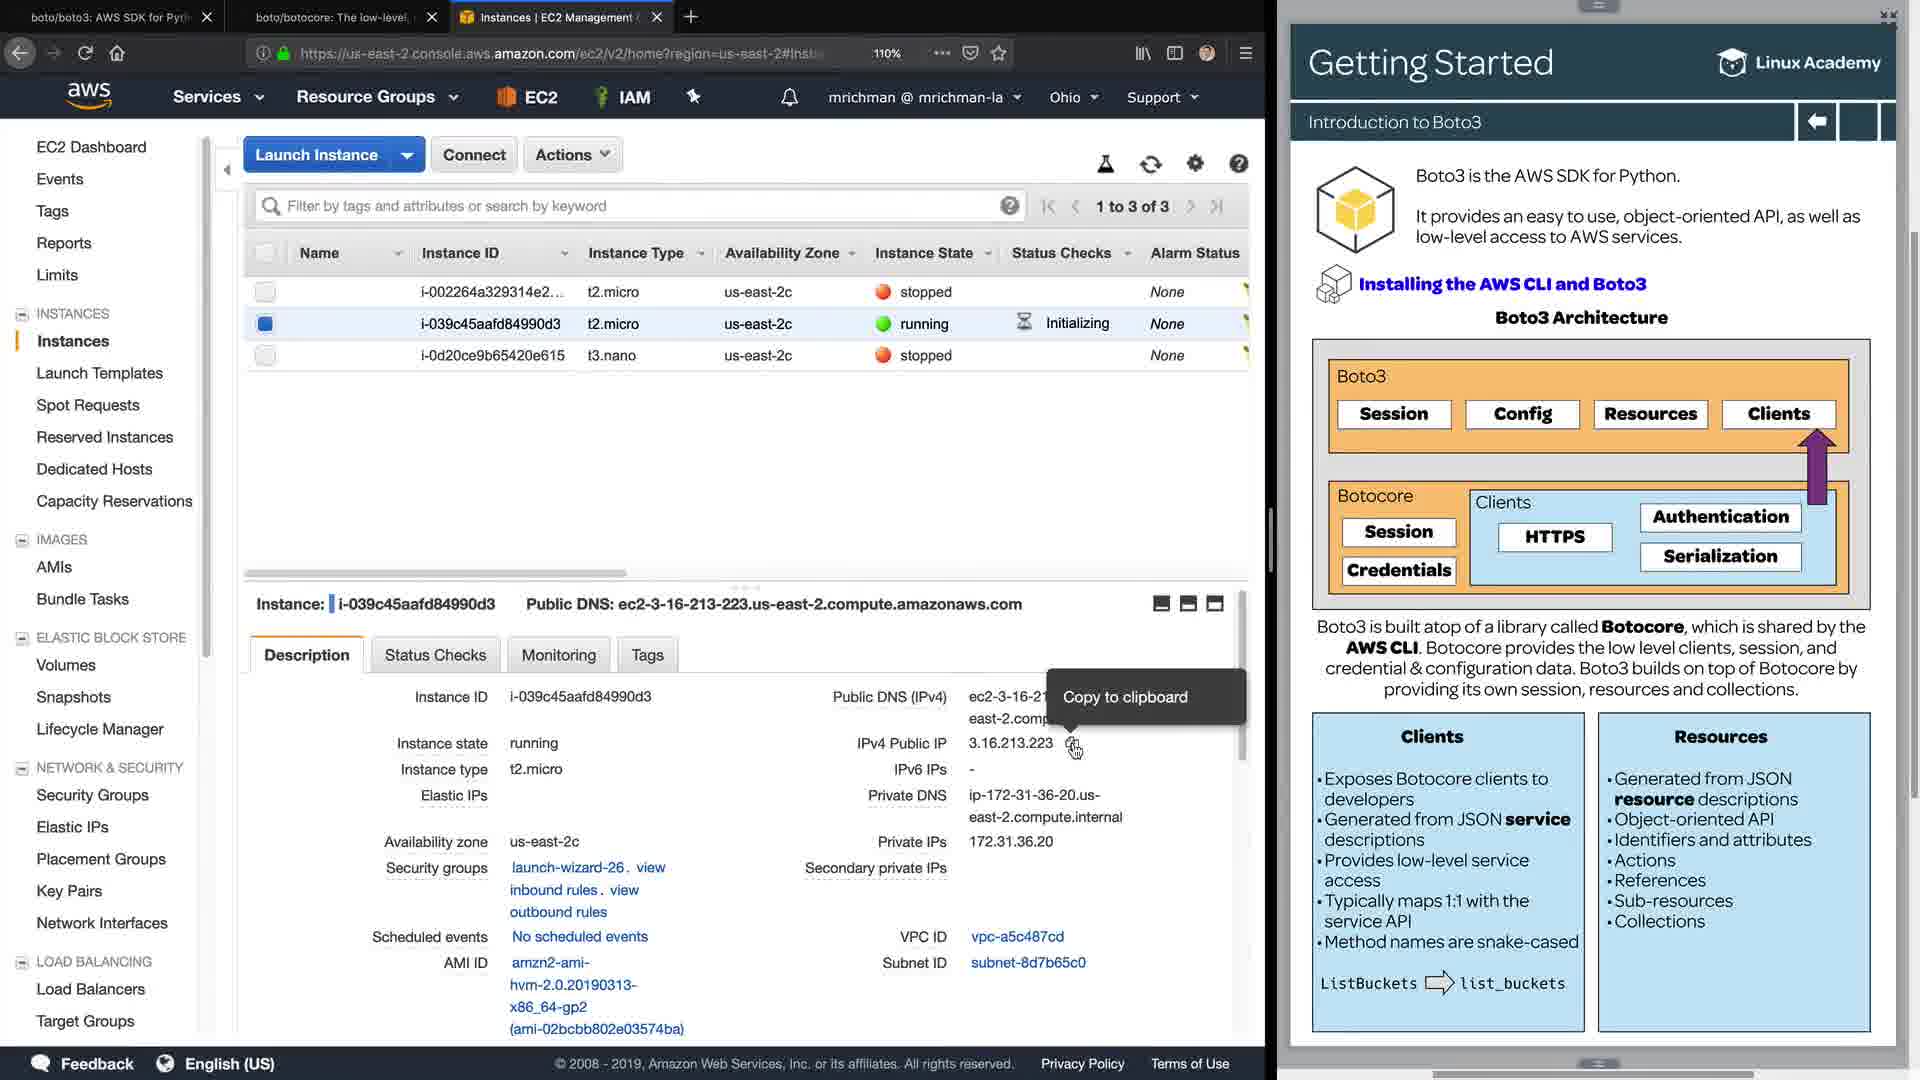Uncheck the running instance i-039c45aafd84990d3
Screen dimensions: 1920x1080
(x=265, y=324)
